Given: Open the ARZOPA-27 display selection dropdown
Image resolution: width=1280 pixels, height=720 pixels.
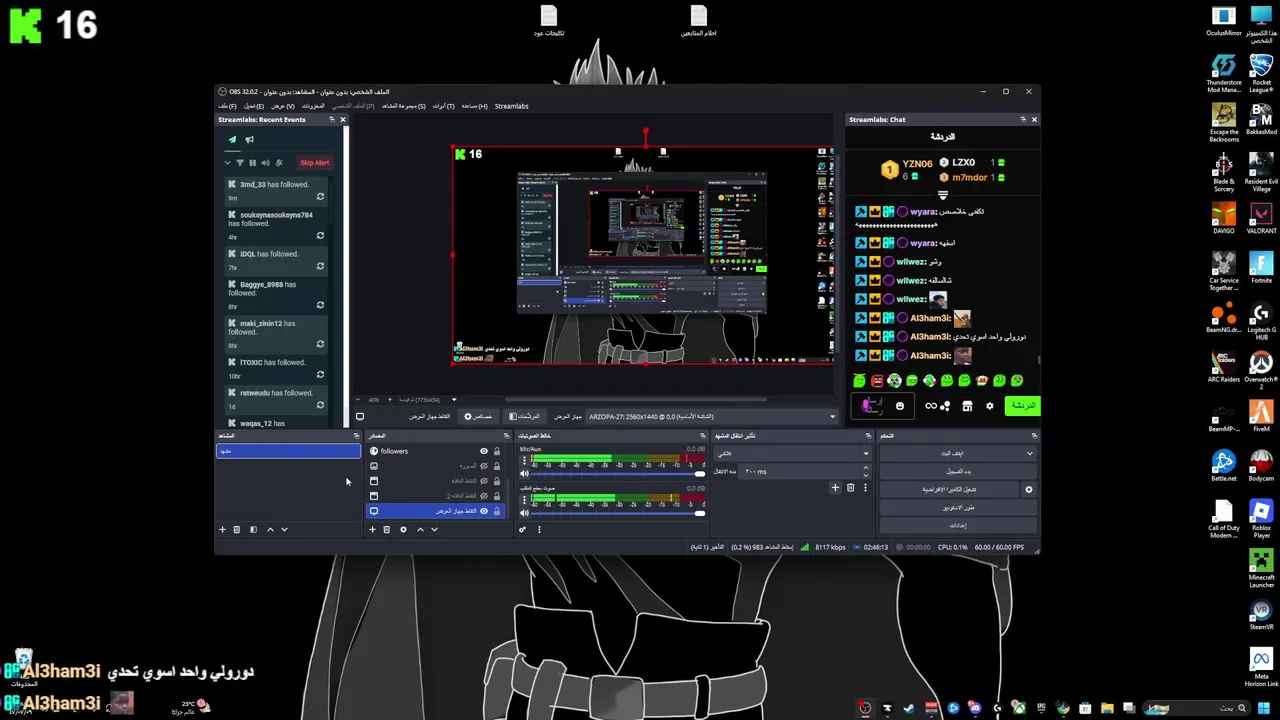Looking at the screenshot, I should (711, 417).
